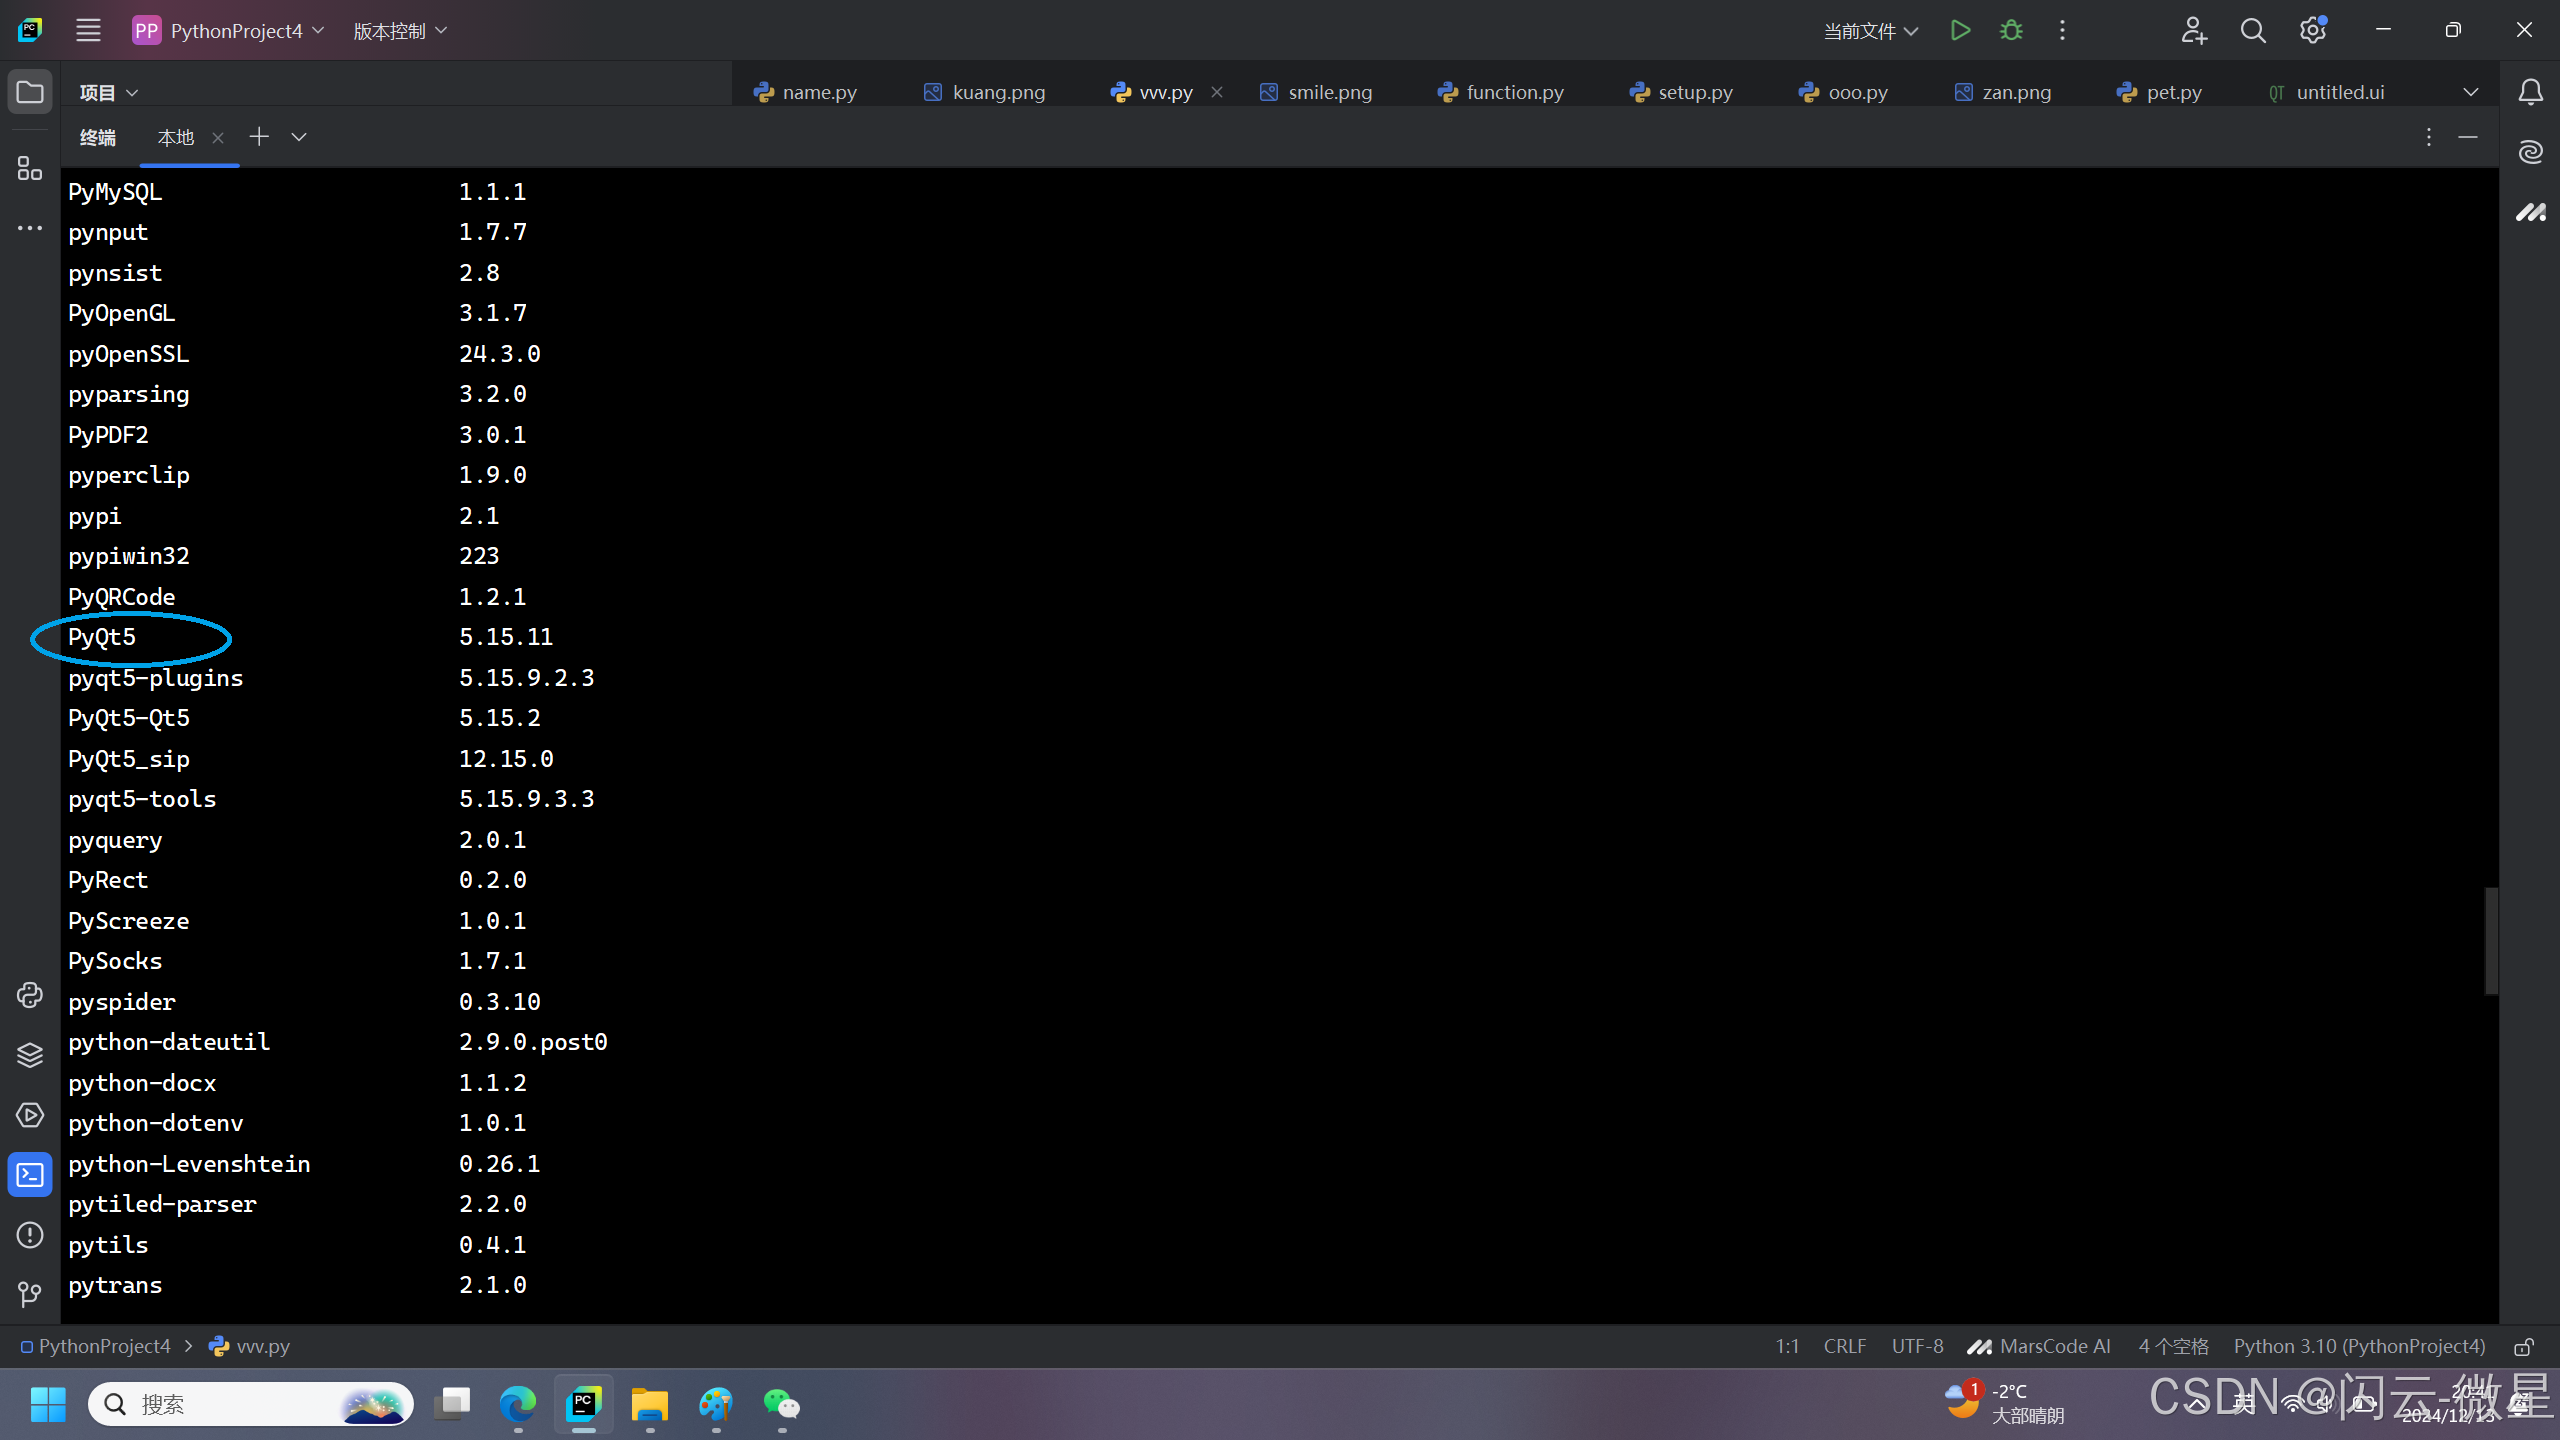The height and width of the screenshot is (1440, 2560).
Task: Open the Services tool window icon
Action: (x=30, y=1115)
